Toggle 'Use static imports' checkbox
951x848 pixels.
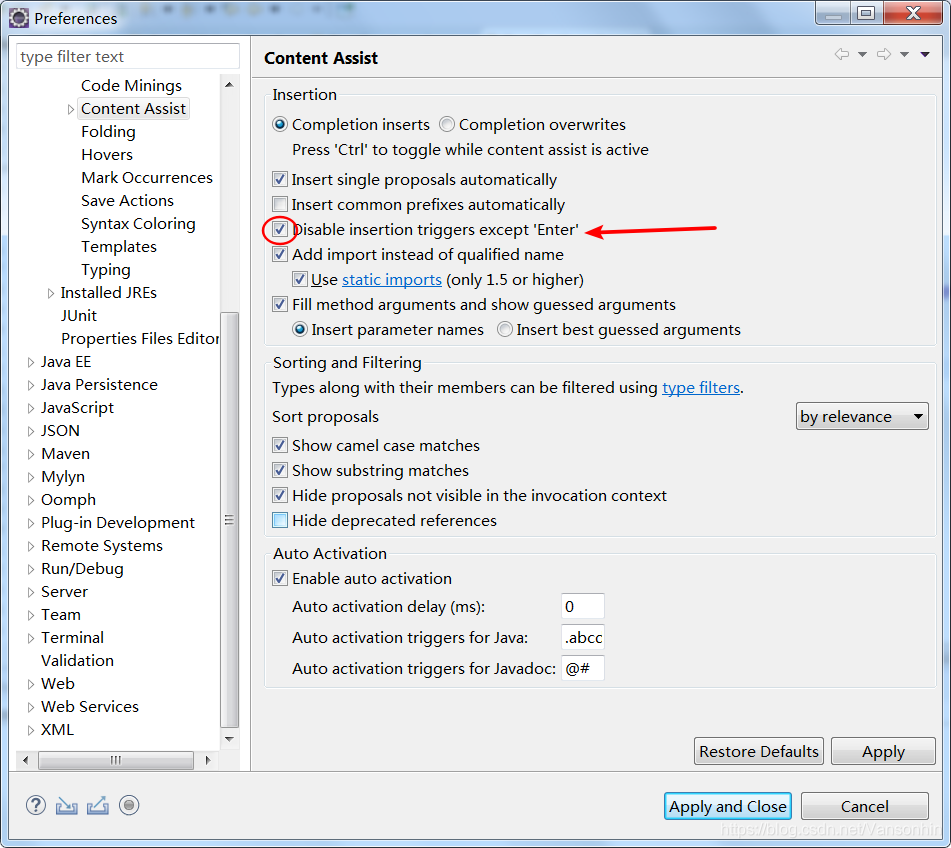[300, 279]
